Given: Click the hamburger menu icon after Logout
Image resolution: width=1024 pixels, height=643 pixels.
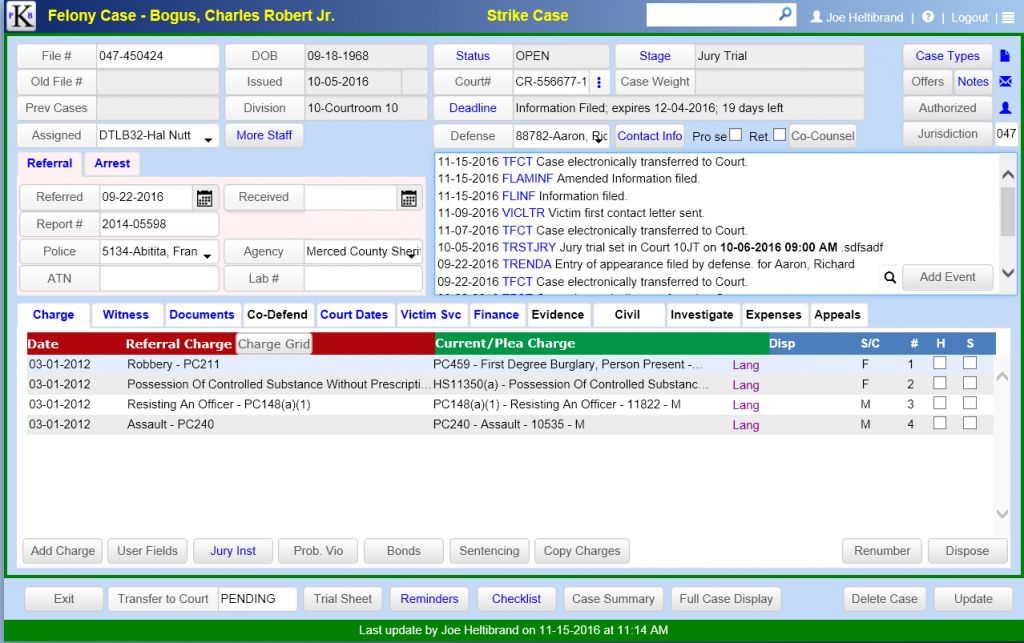Looking at the screenshot, I should point(1006,17).
